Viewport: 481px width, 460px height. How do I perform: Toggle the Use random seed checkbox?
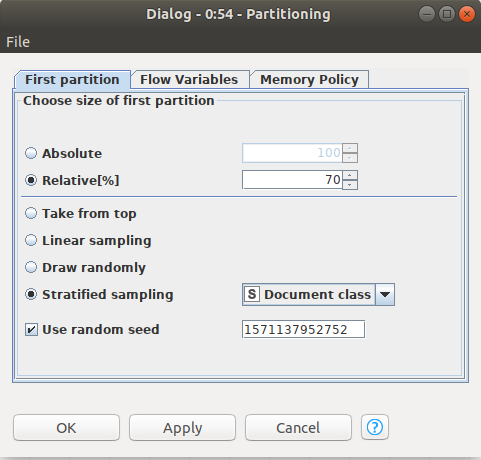click(31, 330)
